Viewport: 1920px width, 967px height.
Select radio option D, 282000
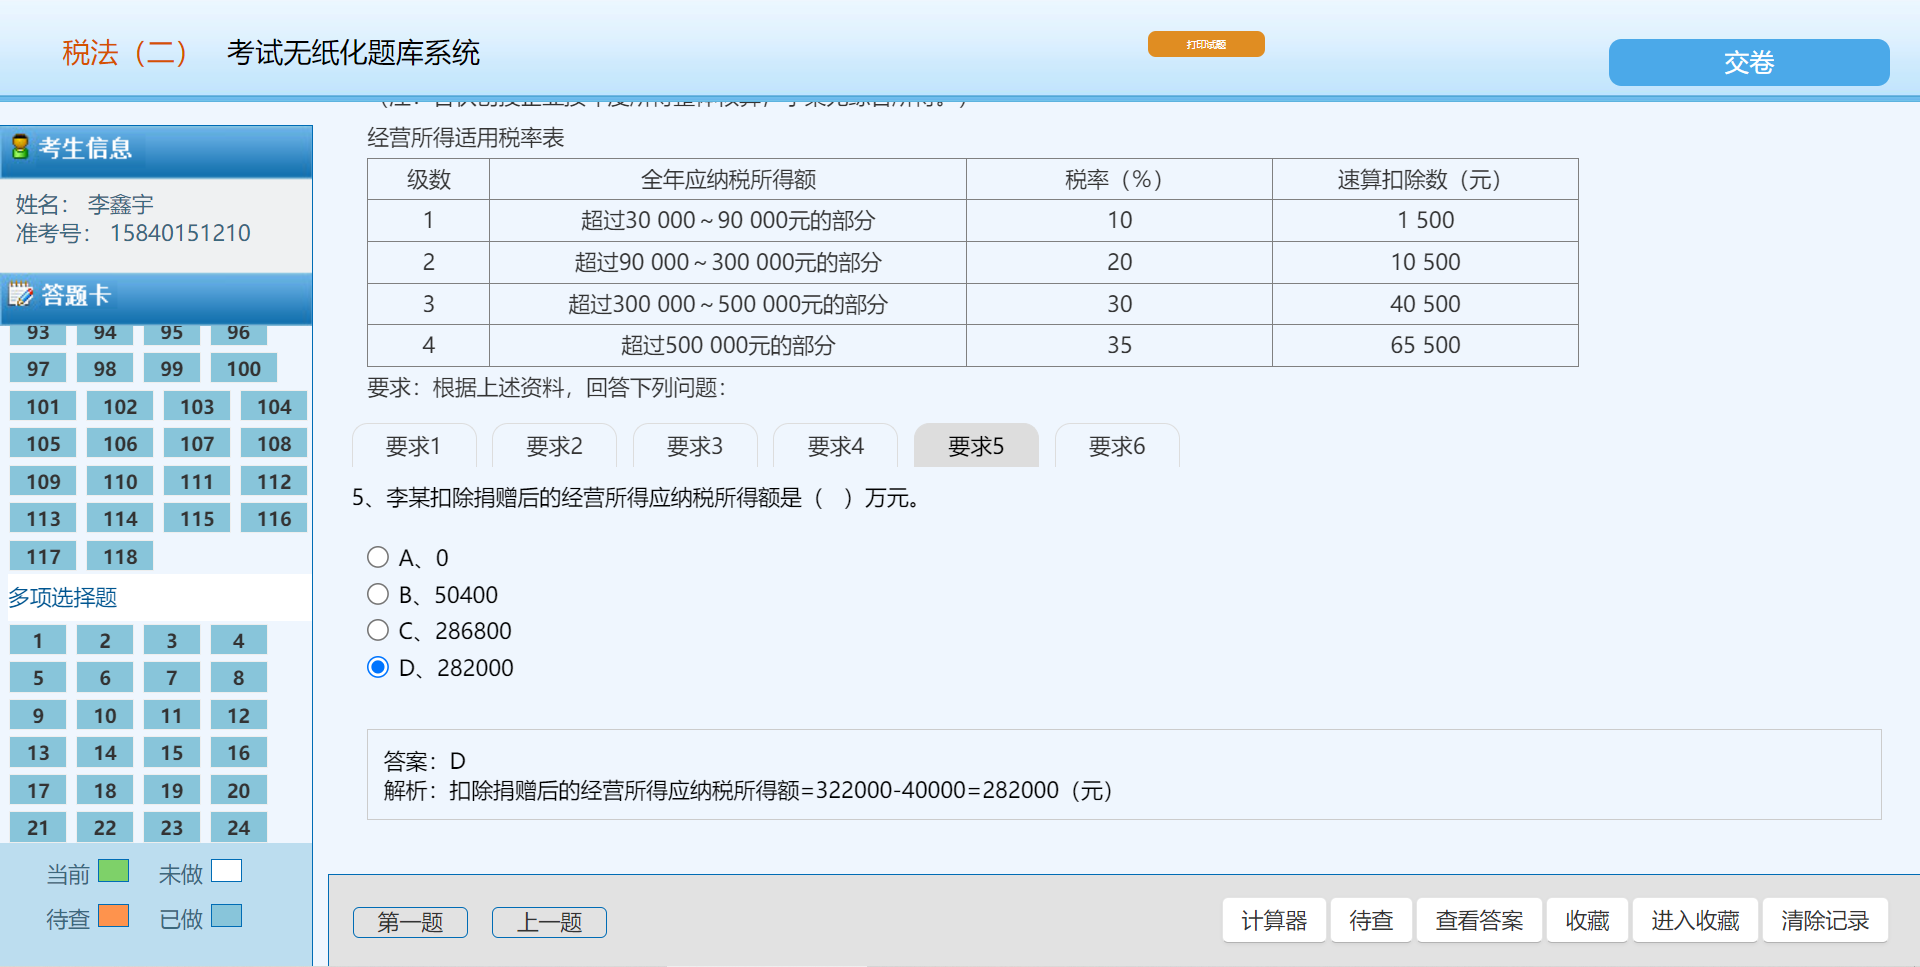[378, 667]
